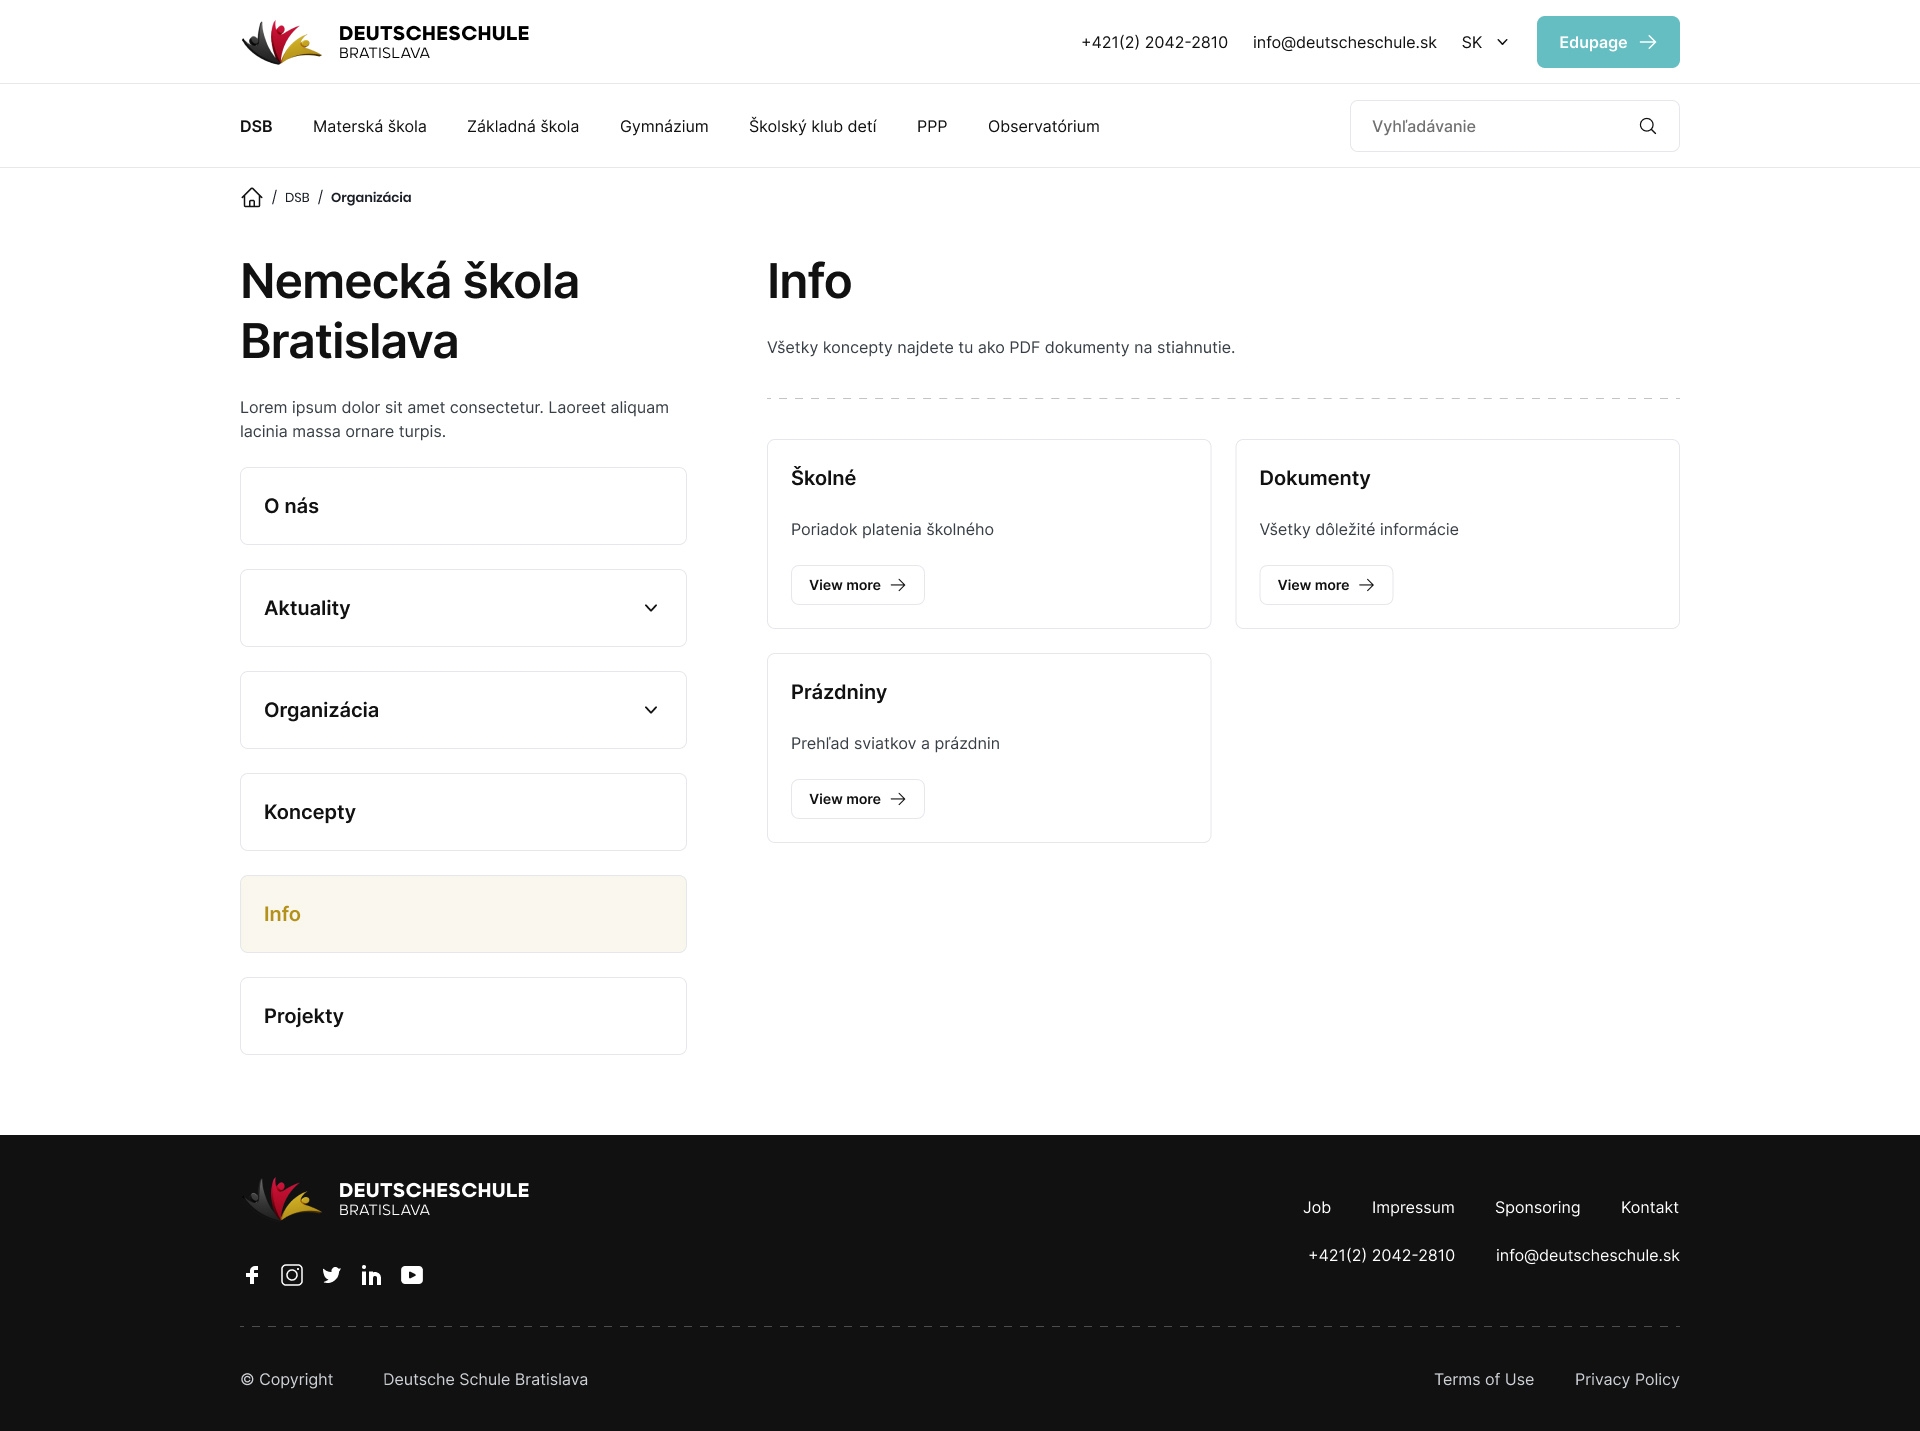
Task: Open the LinkedIn icon in the footer
Action: [x=371, y=1275]
